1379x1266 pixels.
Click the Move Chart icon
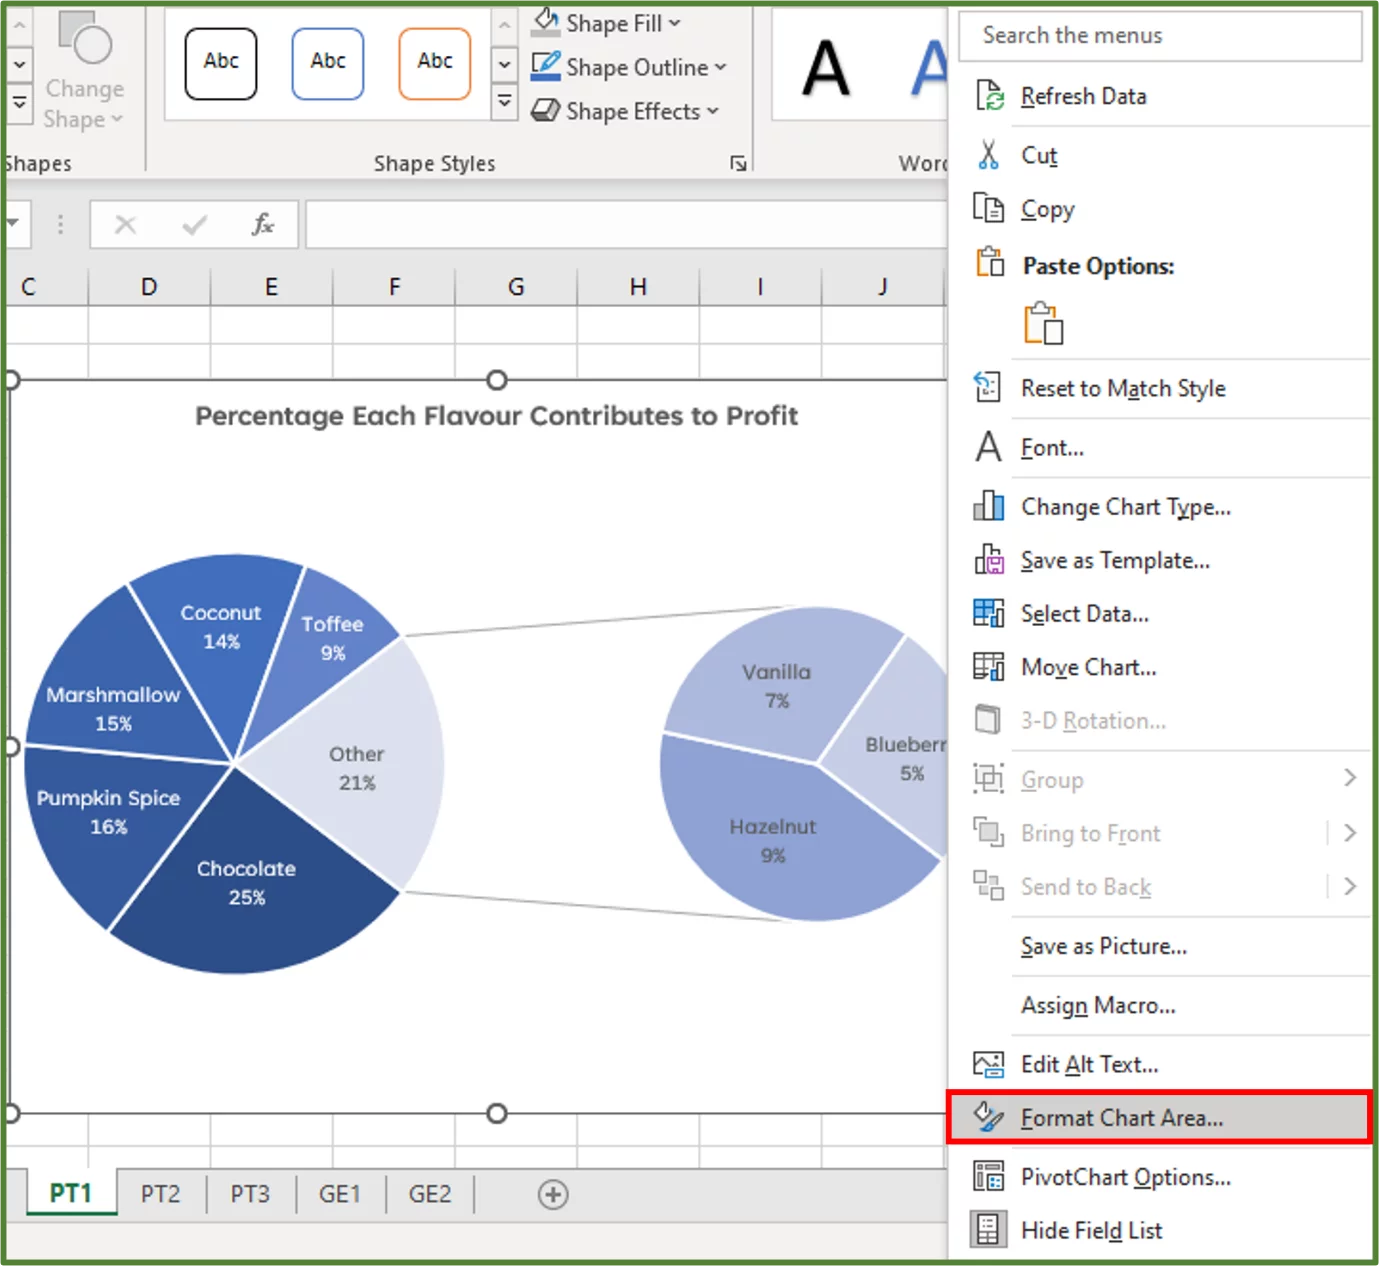click(x=988, y=666)
